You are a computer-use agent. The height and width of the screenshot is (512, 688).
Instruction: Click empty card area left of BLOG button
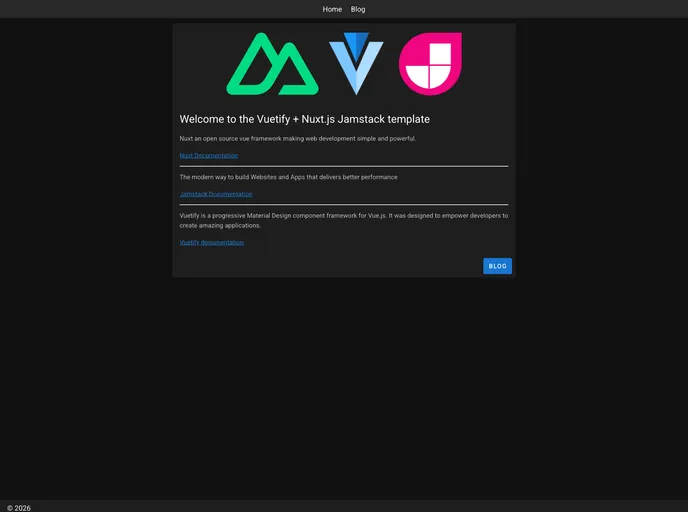330,266
